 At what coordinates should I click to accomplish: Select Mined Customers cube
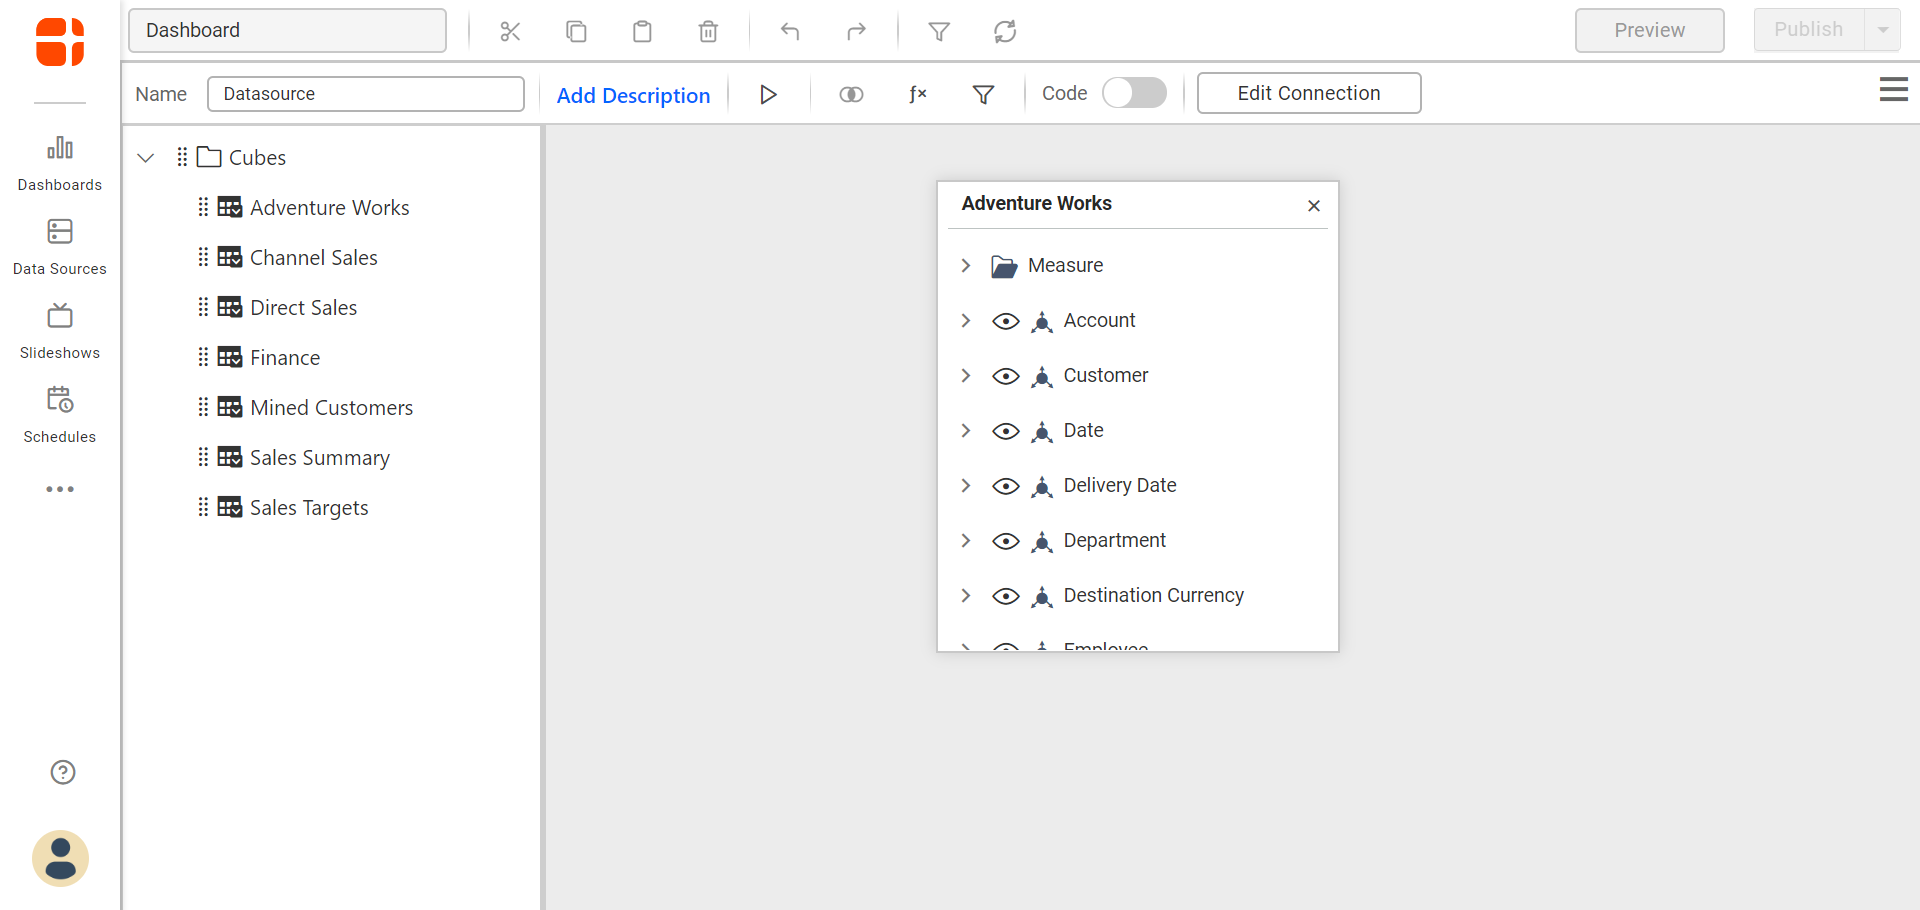click(x=331, y=408)
